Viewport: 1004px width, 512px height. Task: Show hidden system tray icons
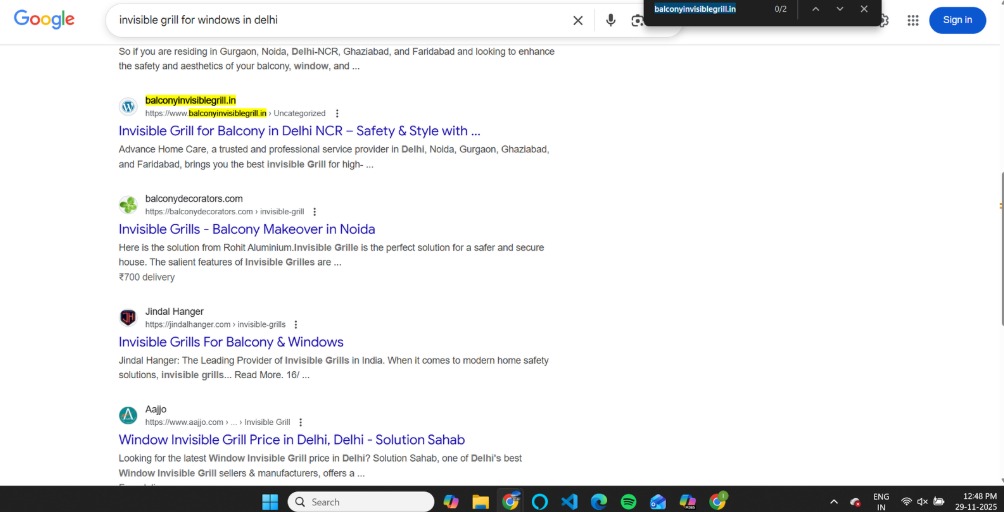pos(834,501)
